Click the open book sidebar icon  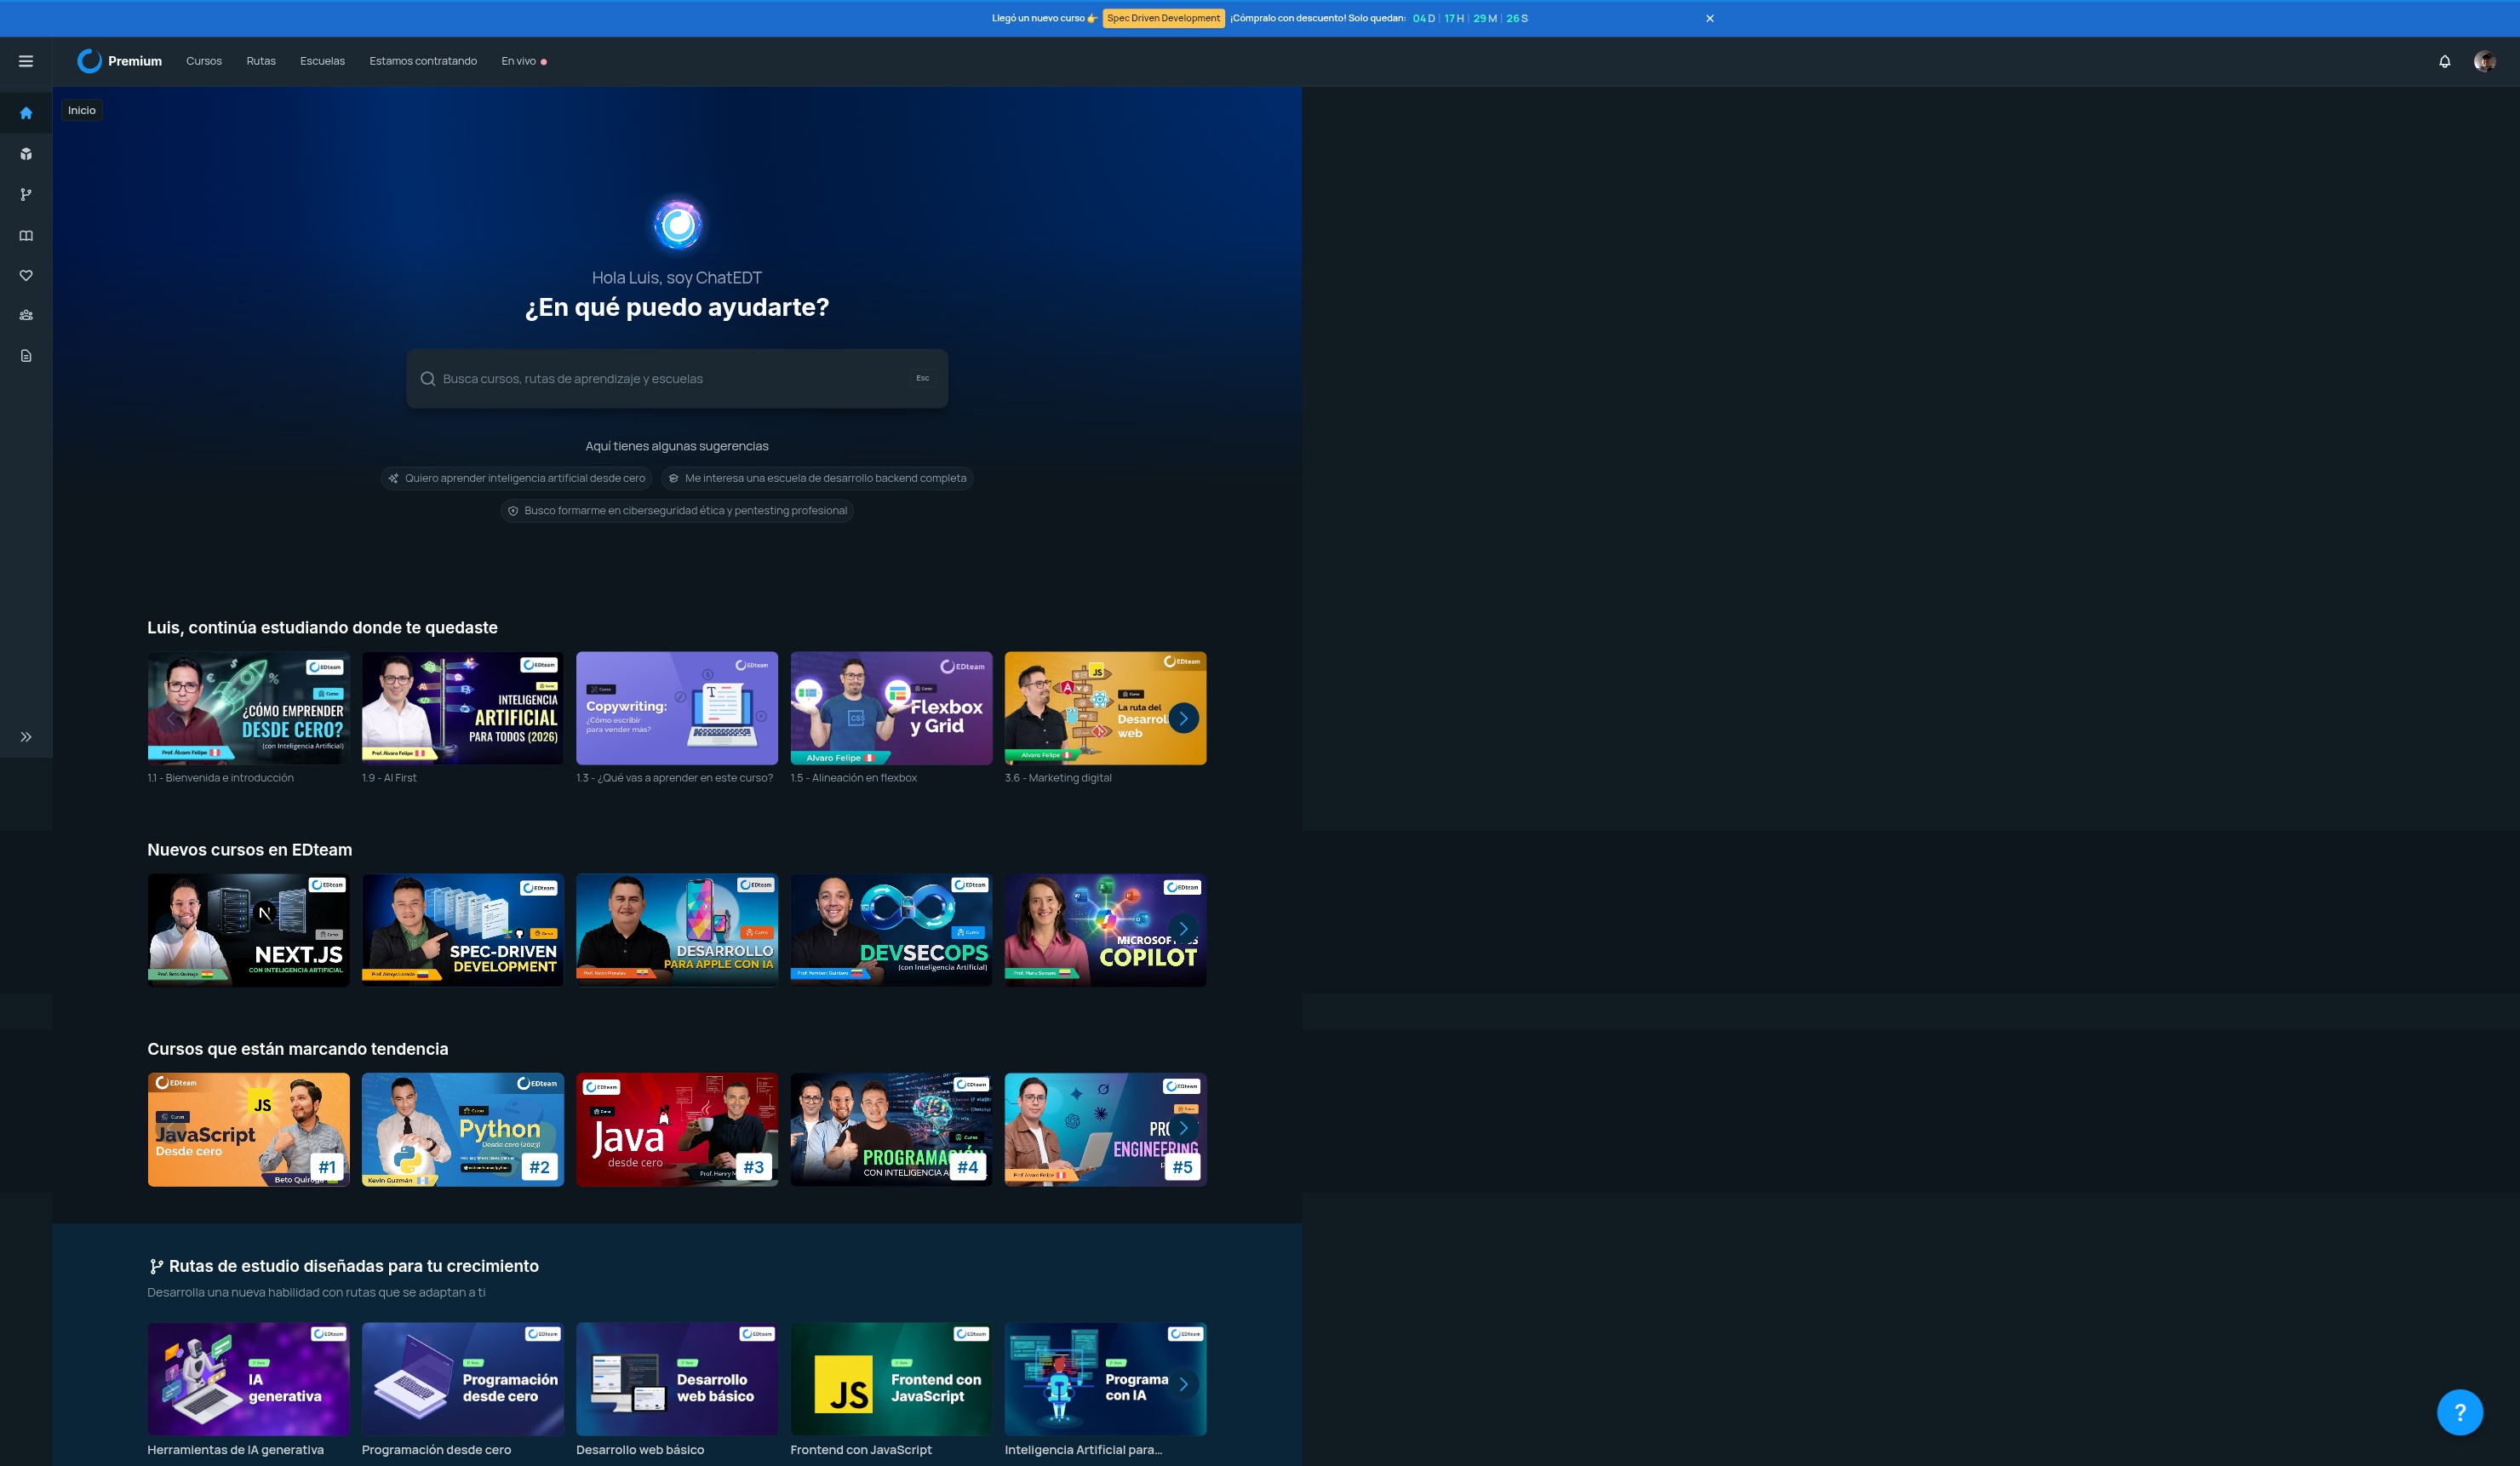(x=26, y=236)
